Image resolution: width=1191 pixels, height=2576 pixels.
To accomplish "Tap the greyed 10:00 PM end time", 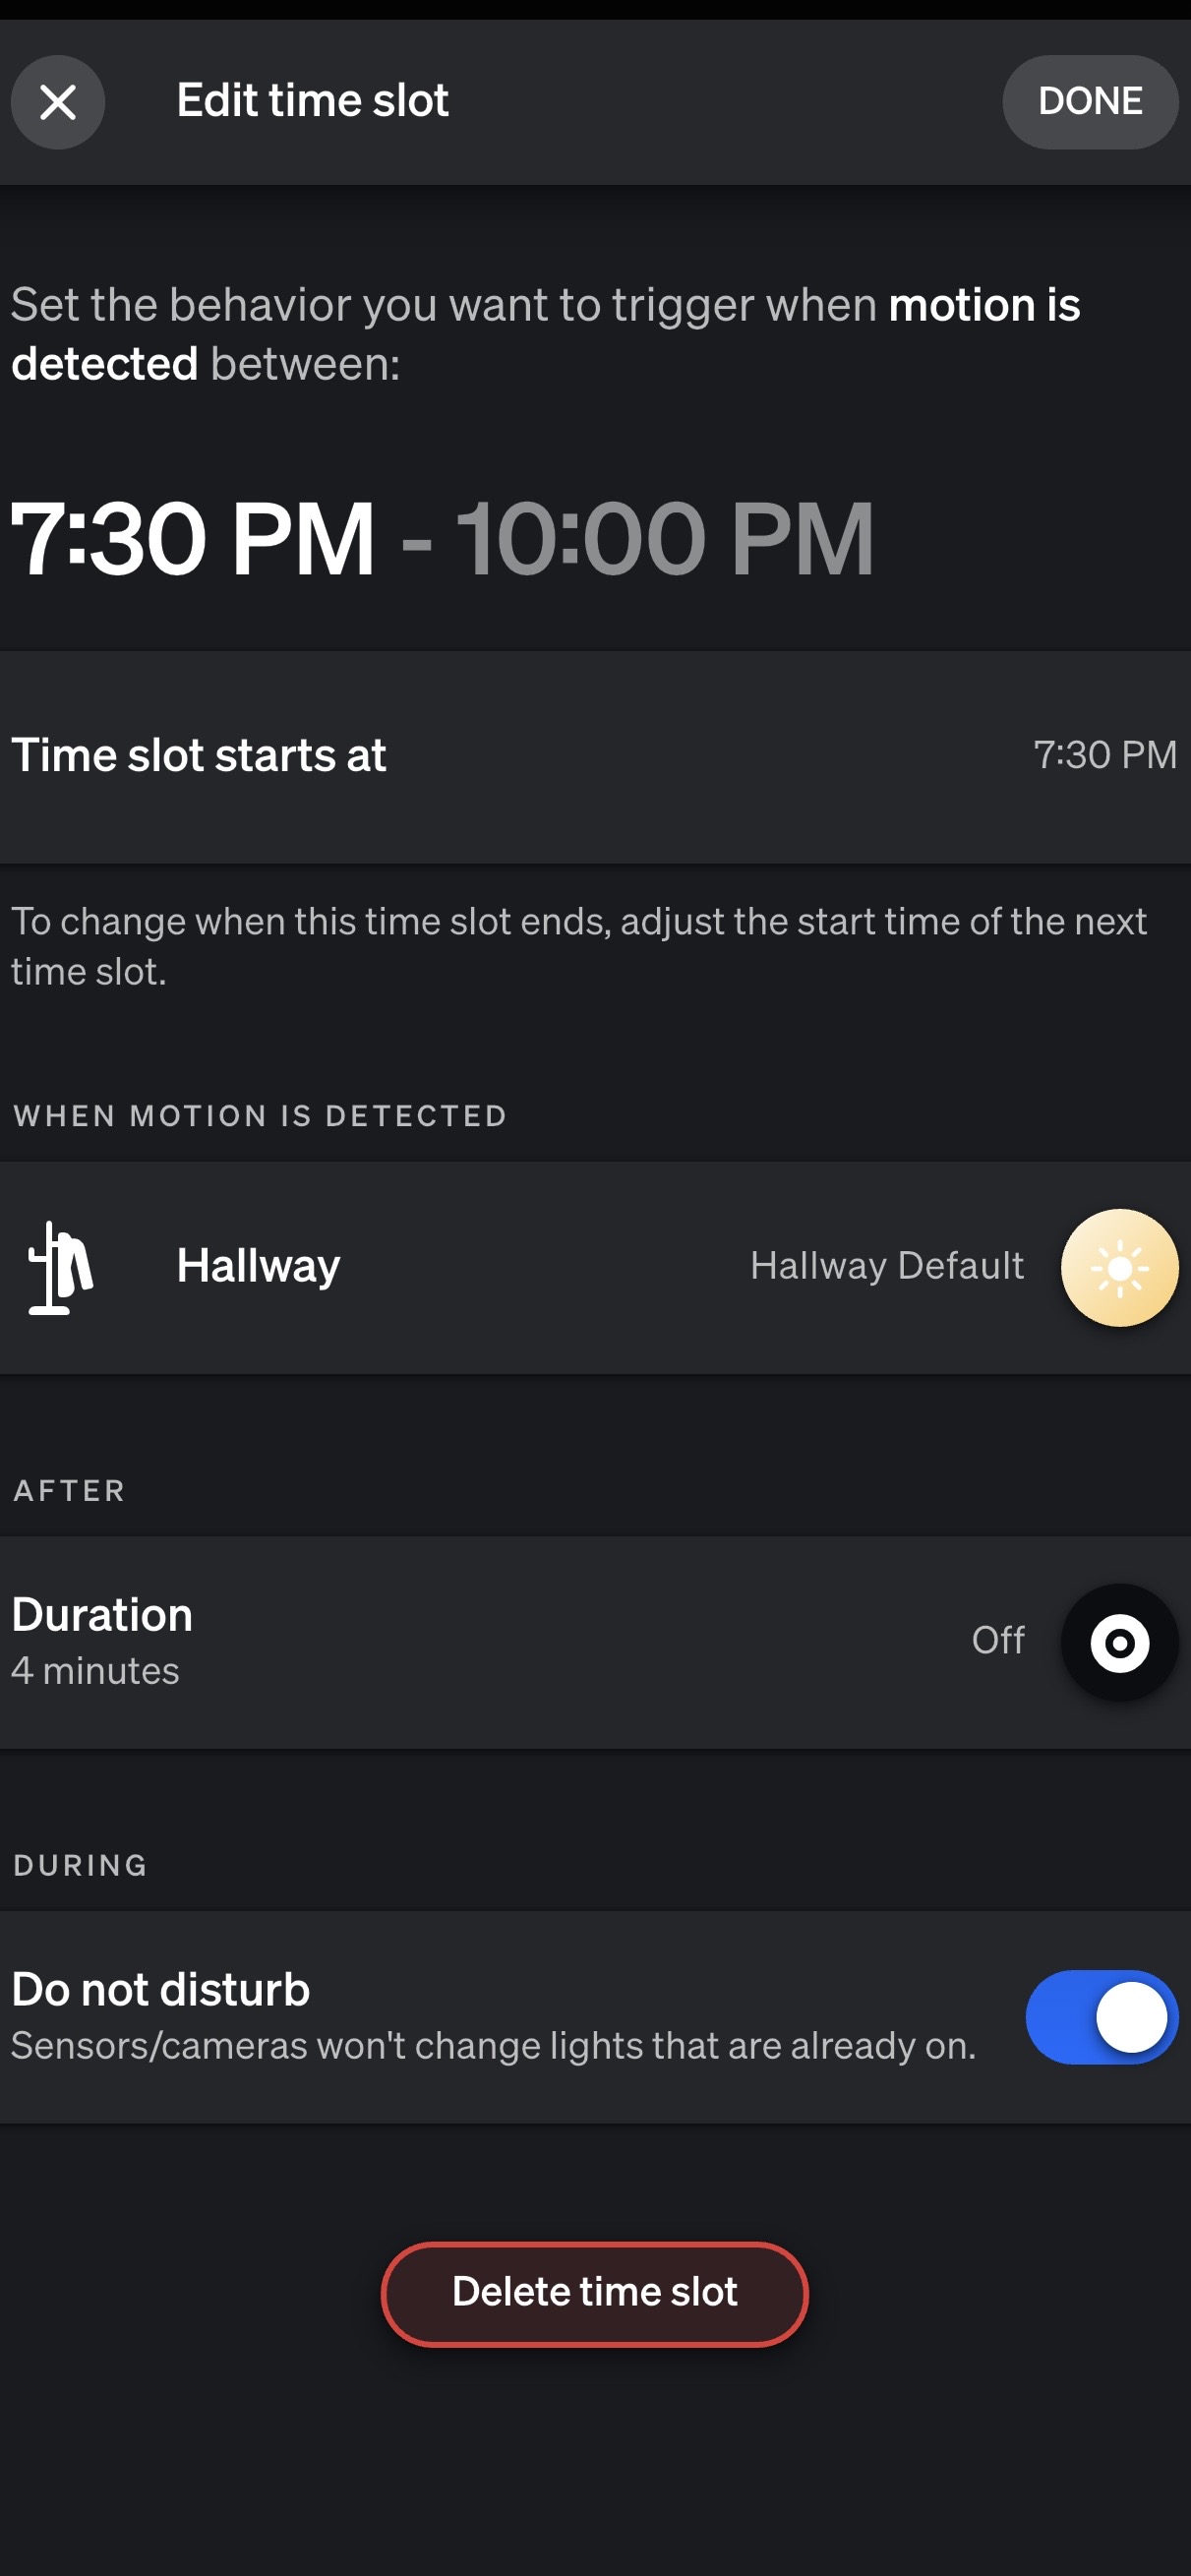I will (x=665, y=538).
